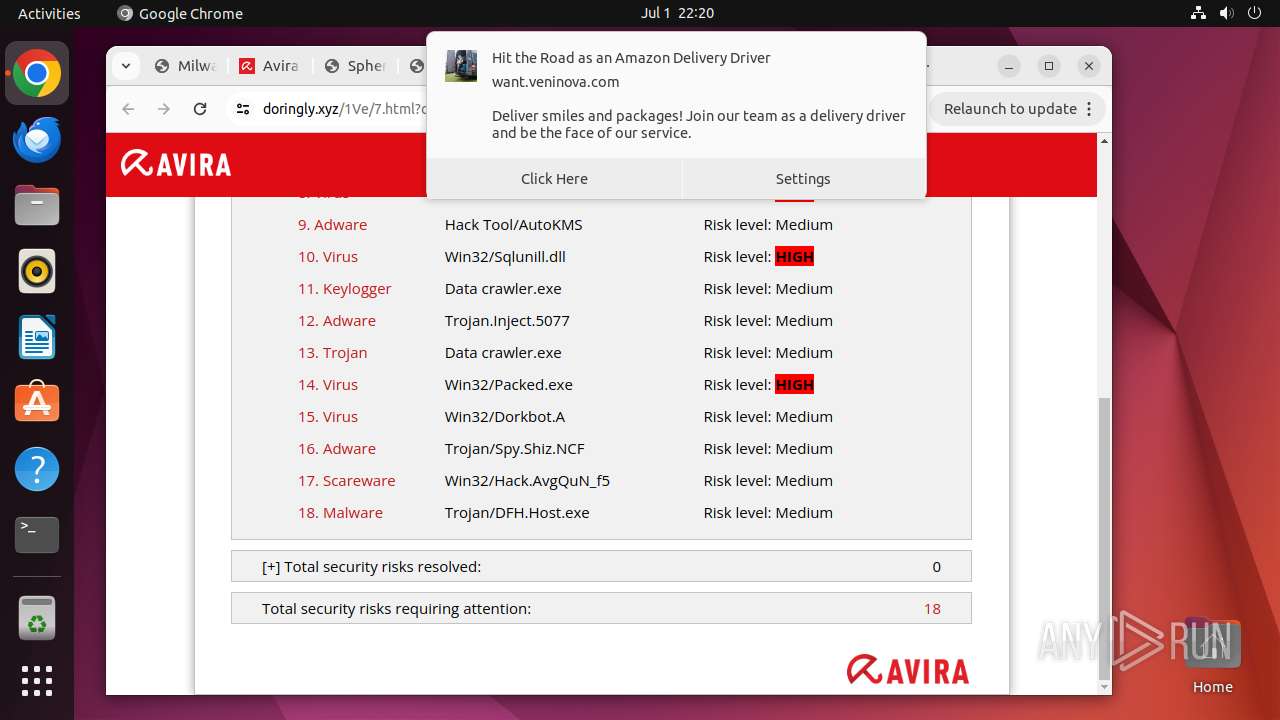Open the clock showing Jul 1 22:20
Image resolution: width=1280 pixels, height=720 pixels.
click(678, 13)
